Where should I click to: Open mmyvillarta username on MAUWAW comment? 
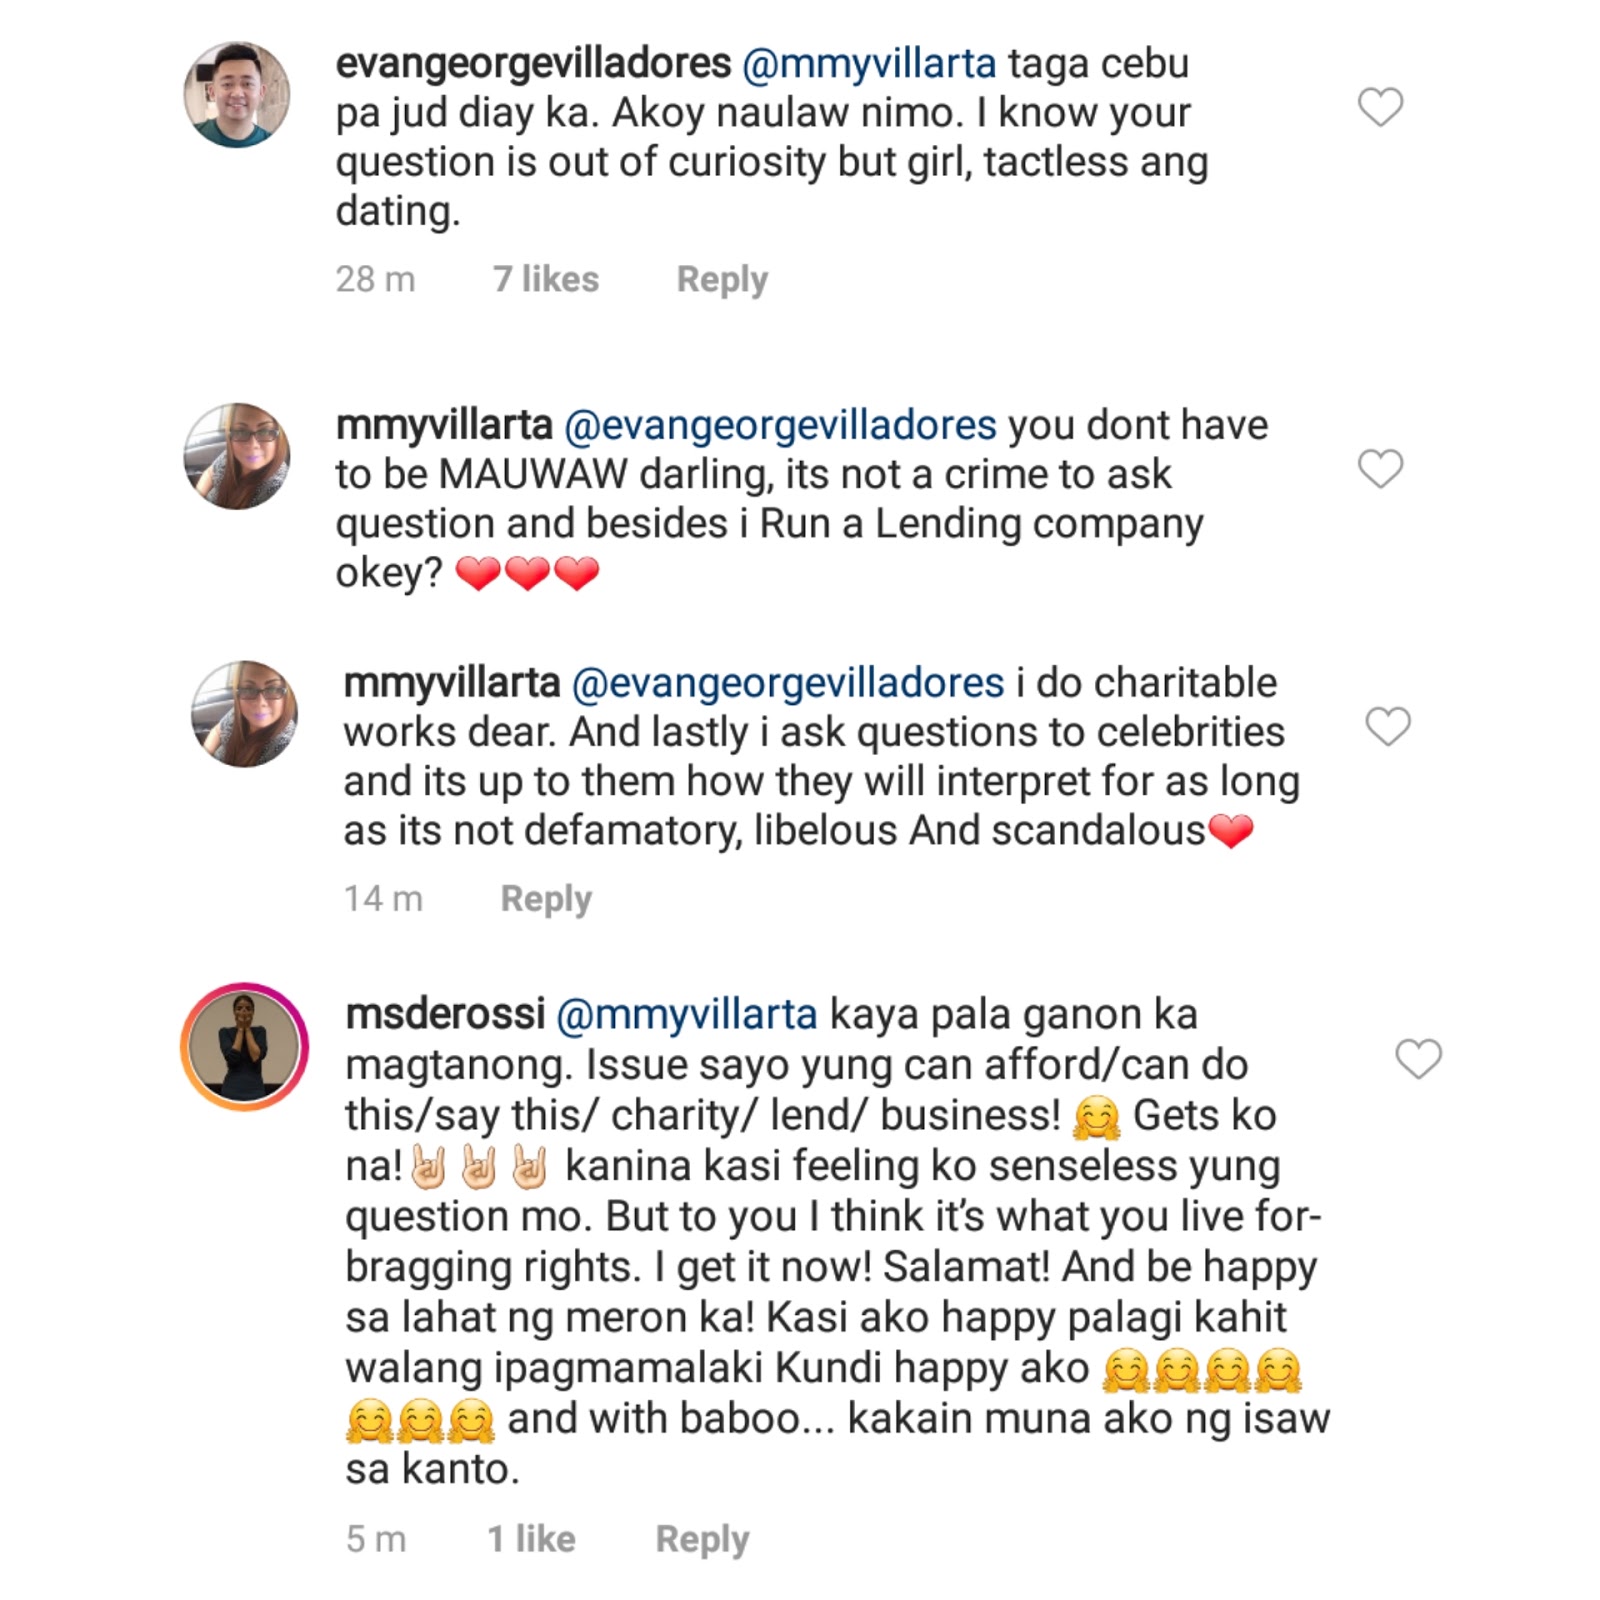tap(444, 426)
